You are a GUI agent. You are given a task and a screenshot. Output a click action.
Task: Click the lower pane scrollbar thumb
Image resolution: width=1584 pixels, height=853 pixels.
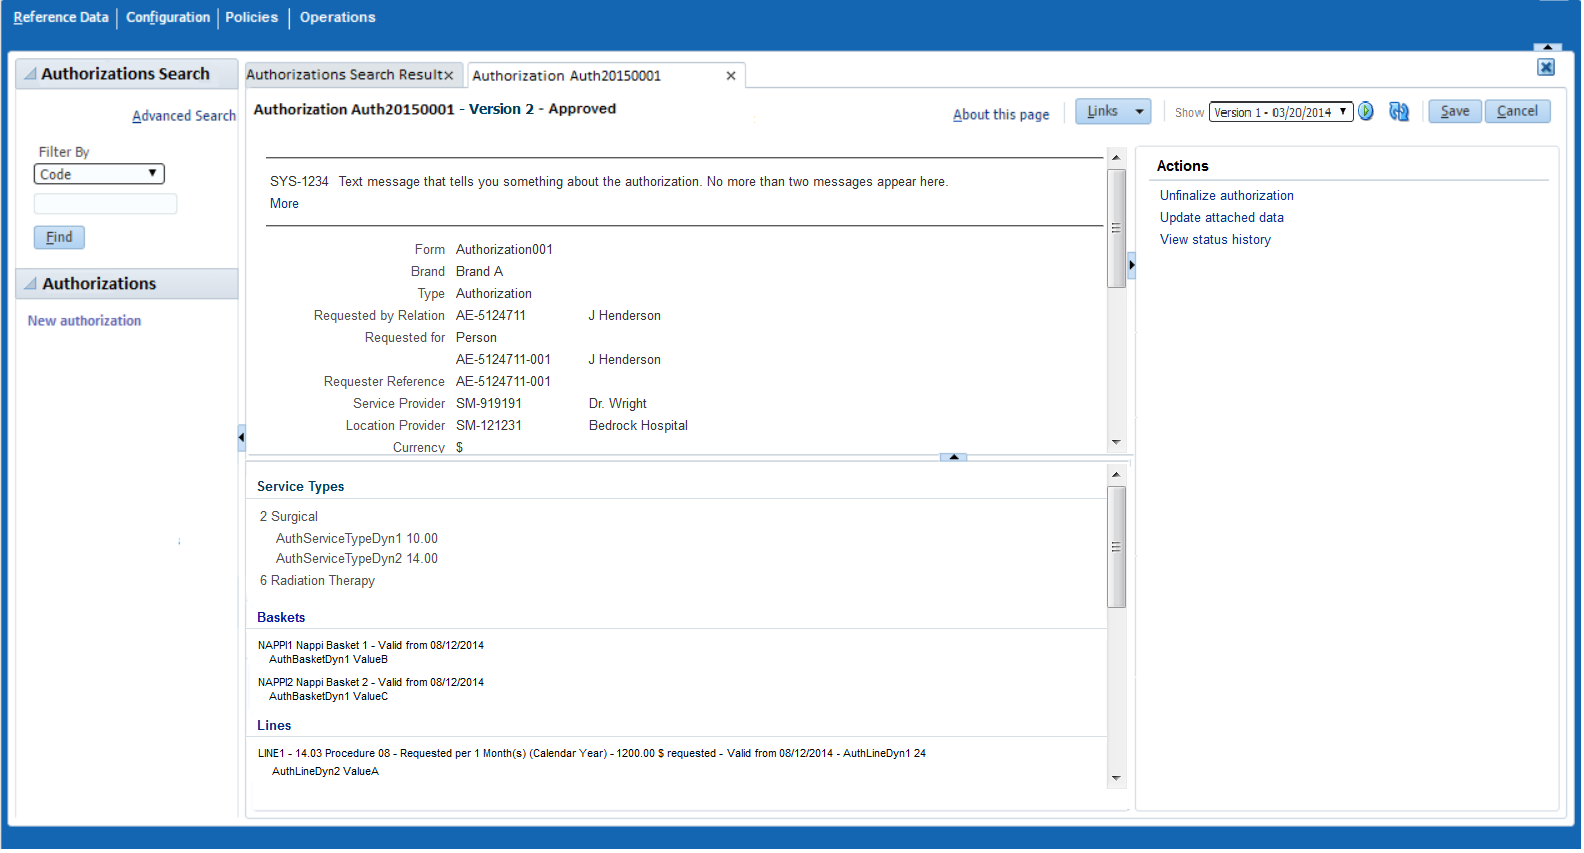(1116, 547)
